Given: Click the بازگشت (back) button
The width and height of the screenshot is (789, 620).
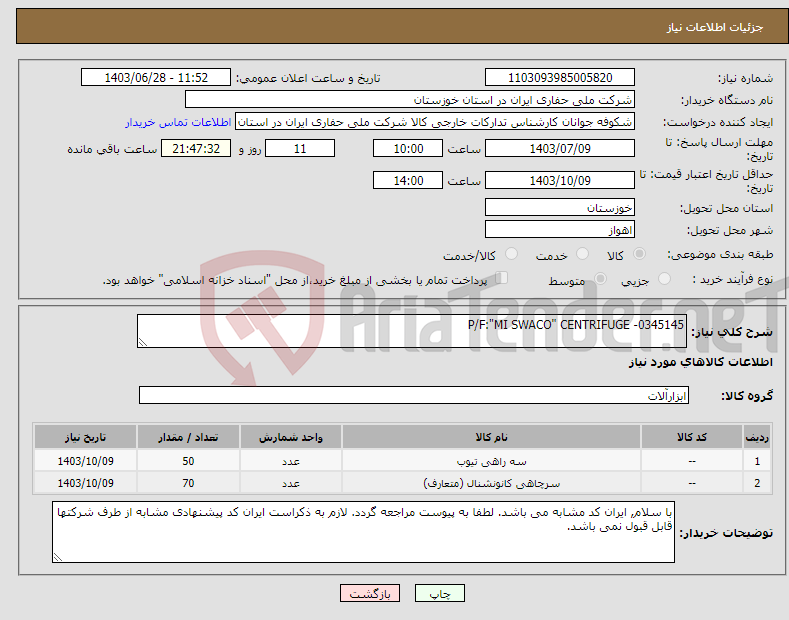Looking at the screenshot, I should pyautogui.click(x=370, y=593).
